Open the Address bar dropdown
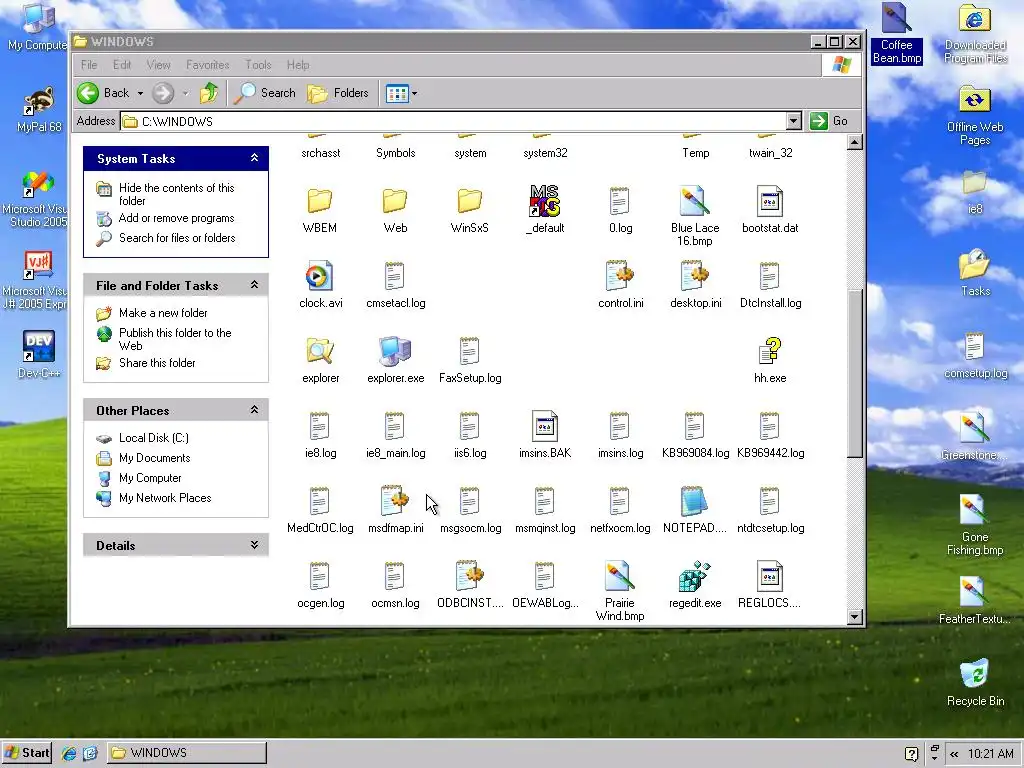The height and width of the screenshot is (768, 1024). point(793,121)
